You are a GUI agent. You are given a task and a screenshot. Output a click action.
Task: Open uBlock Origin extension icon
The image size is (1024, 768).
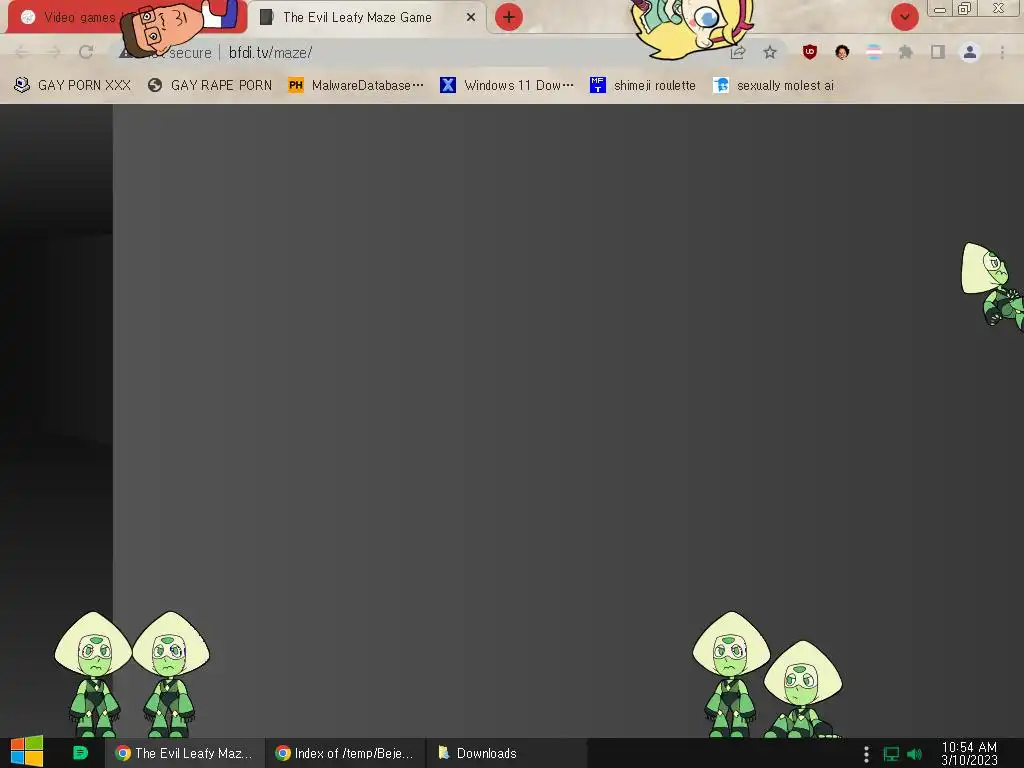(810, 52)
